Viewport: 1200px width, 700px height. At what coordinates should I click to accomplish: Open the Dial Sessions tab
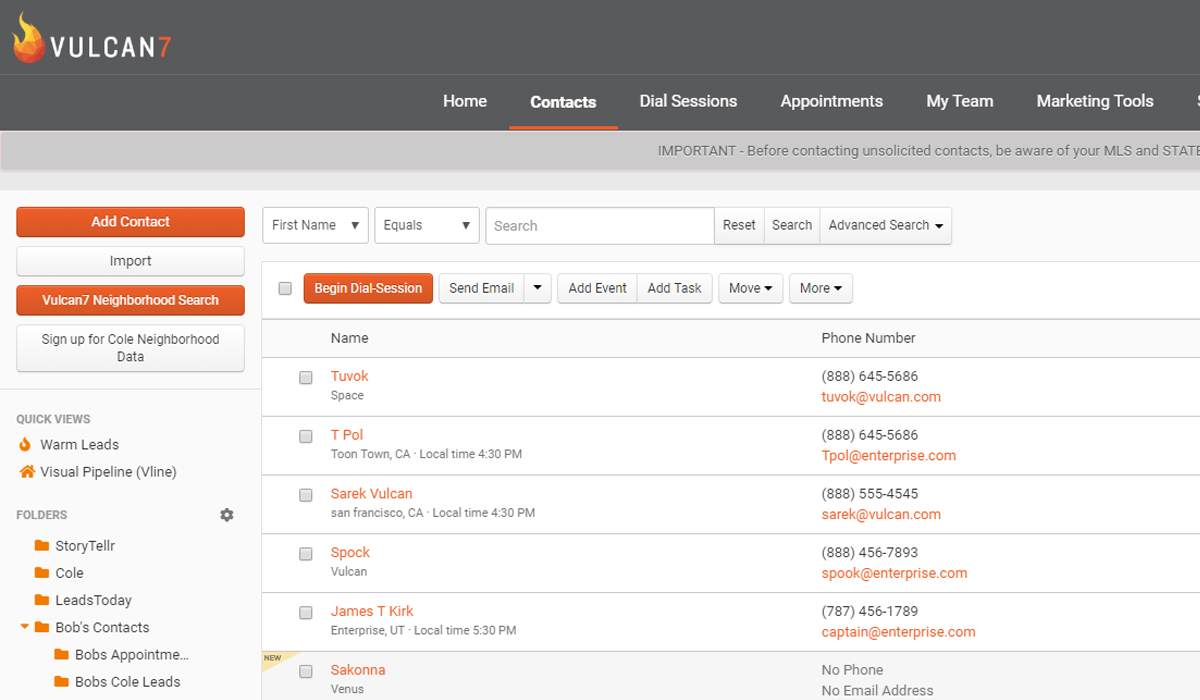688,101
